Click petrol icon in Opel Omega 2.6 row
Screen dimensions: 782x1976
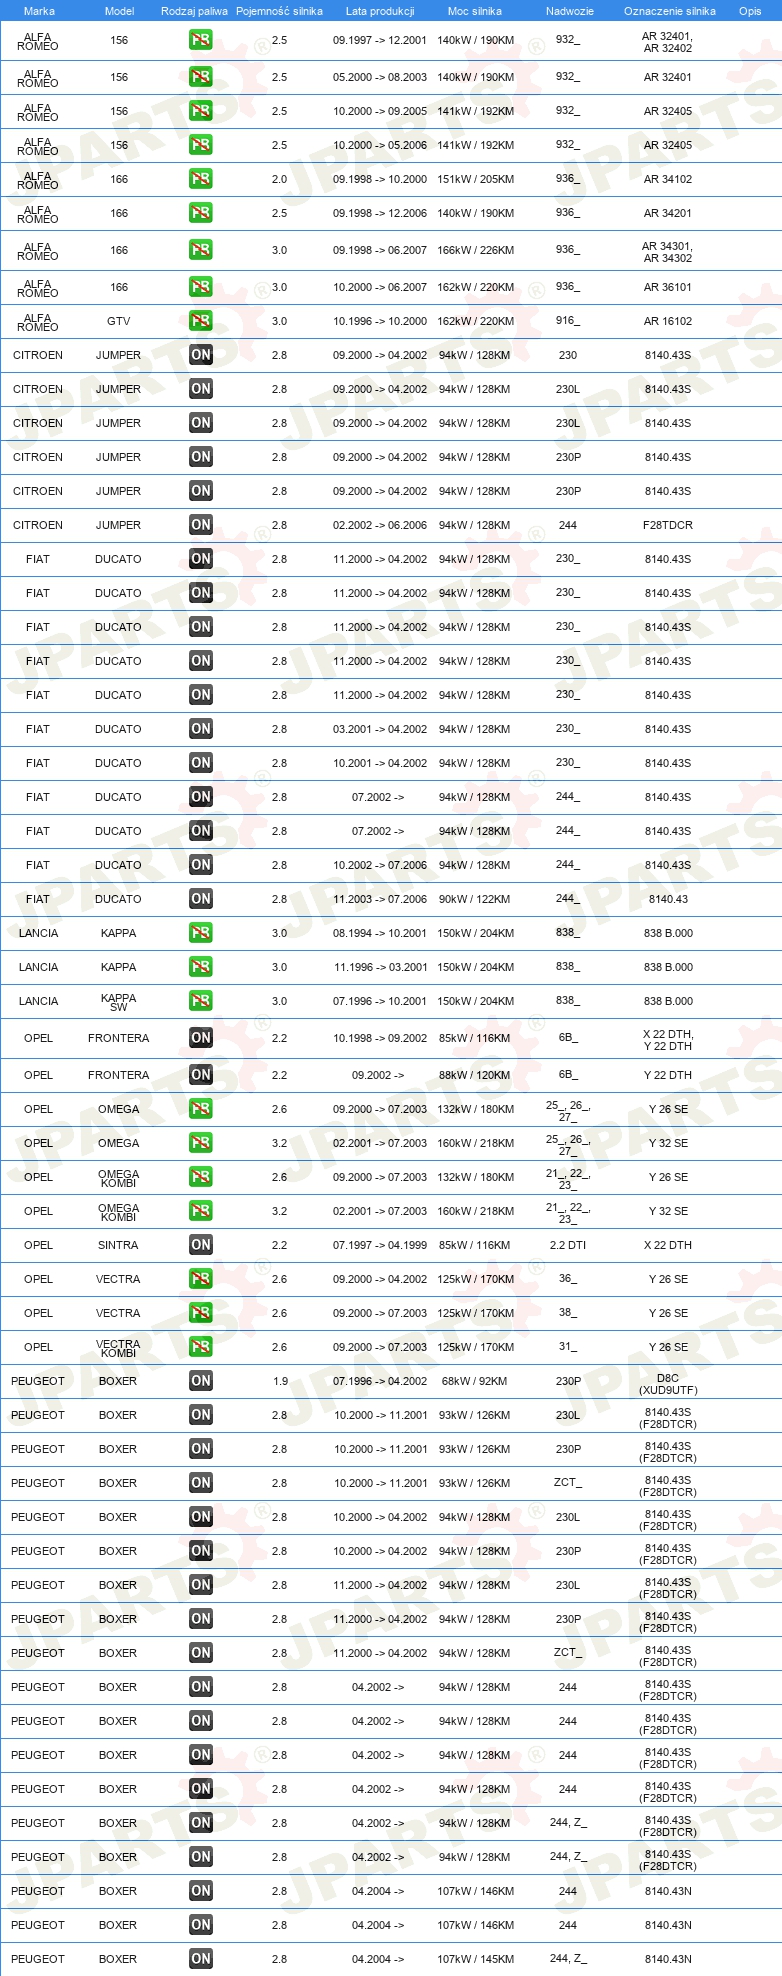[x=201, y=1109]
